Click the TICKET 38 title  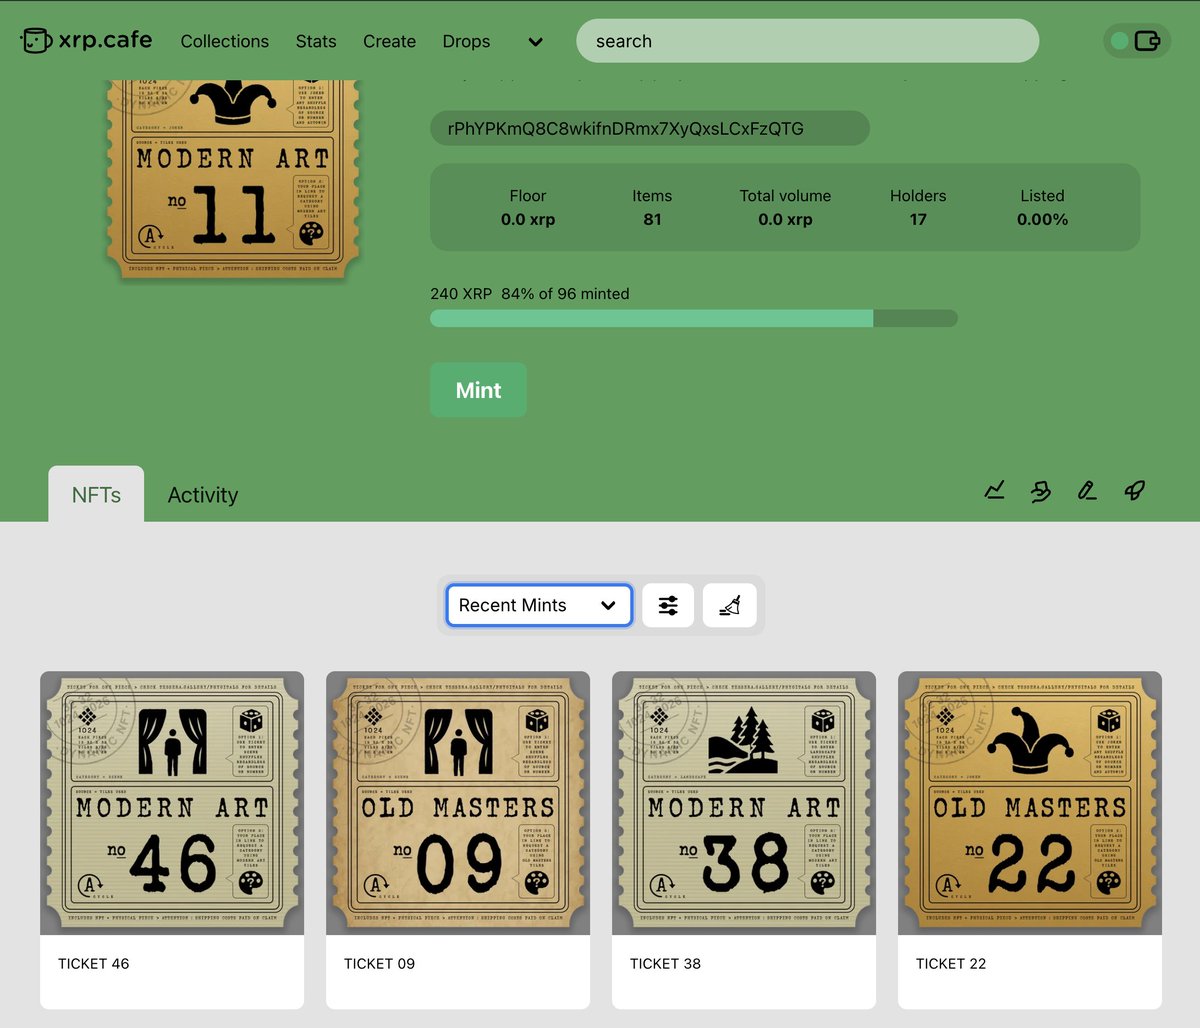pyautogui.click(x=666, y=964)
